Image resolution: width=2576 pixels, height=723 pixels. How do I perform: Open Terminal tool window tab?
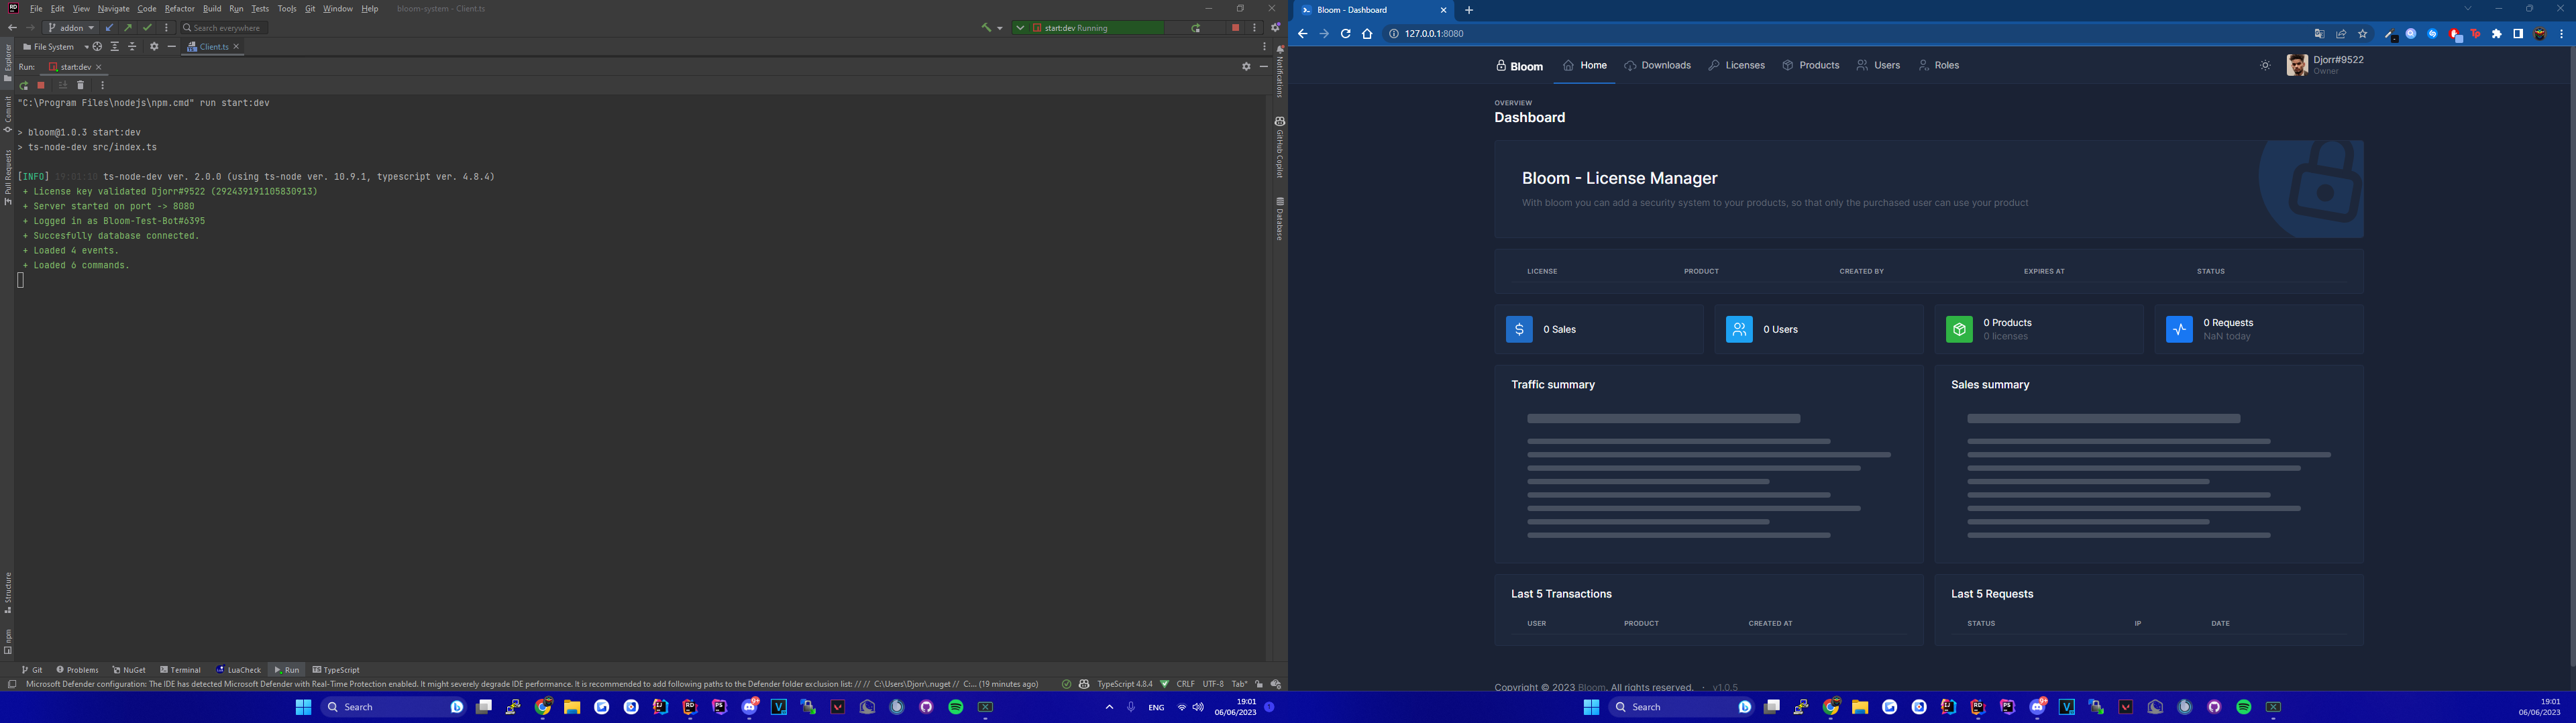tap(180, 670)
